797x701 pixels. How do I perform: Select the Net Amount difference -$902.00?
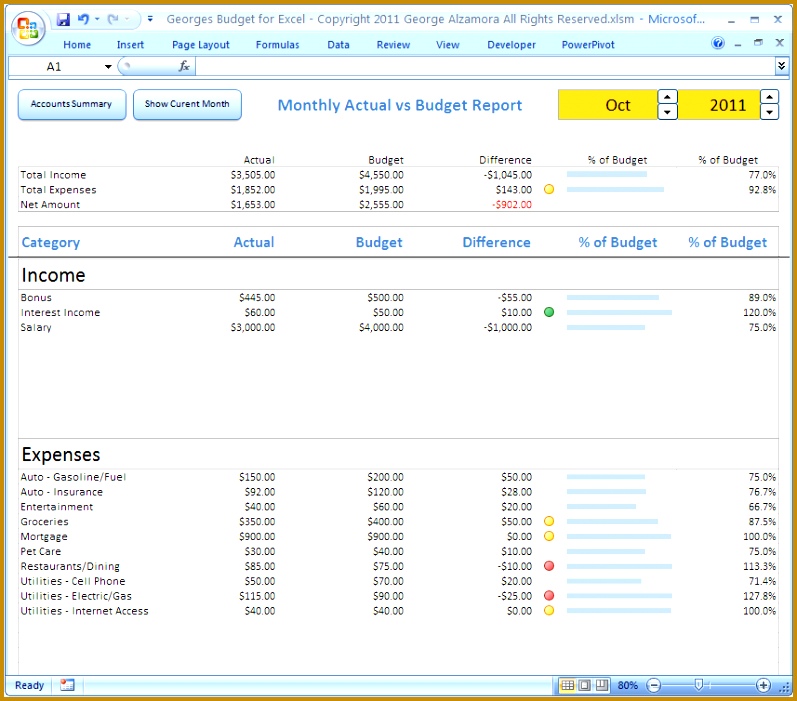tap(512, 205)
